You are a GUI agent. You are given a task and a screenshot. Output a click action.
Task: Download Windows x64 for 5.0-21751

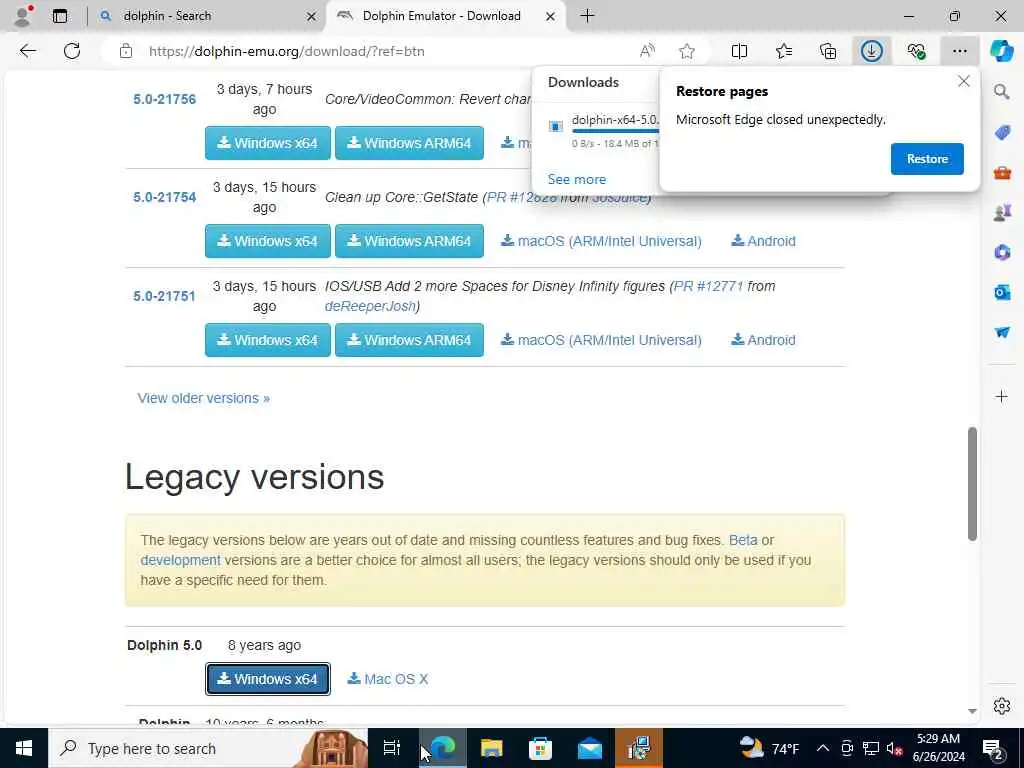click(x=268, y=340)
